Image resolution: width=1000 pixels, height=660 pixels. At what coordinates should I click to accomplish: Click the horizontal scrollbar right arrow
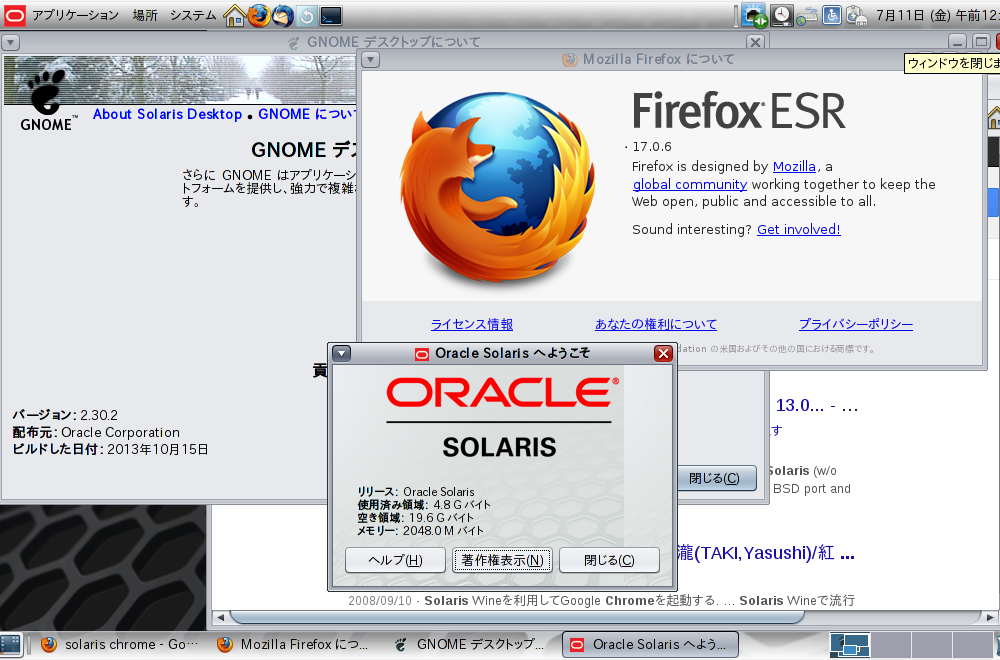coord(990,617)
